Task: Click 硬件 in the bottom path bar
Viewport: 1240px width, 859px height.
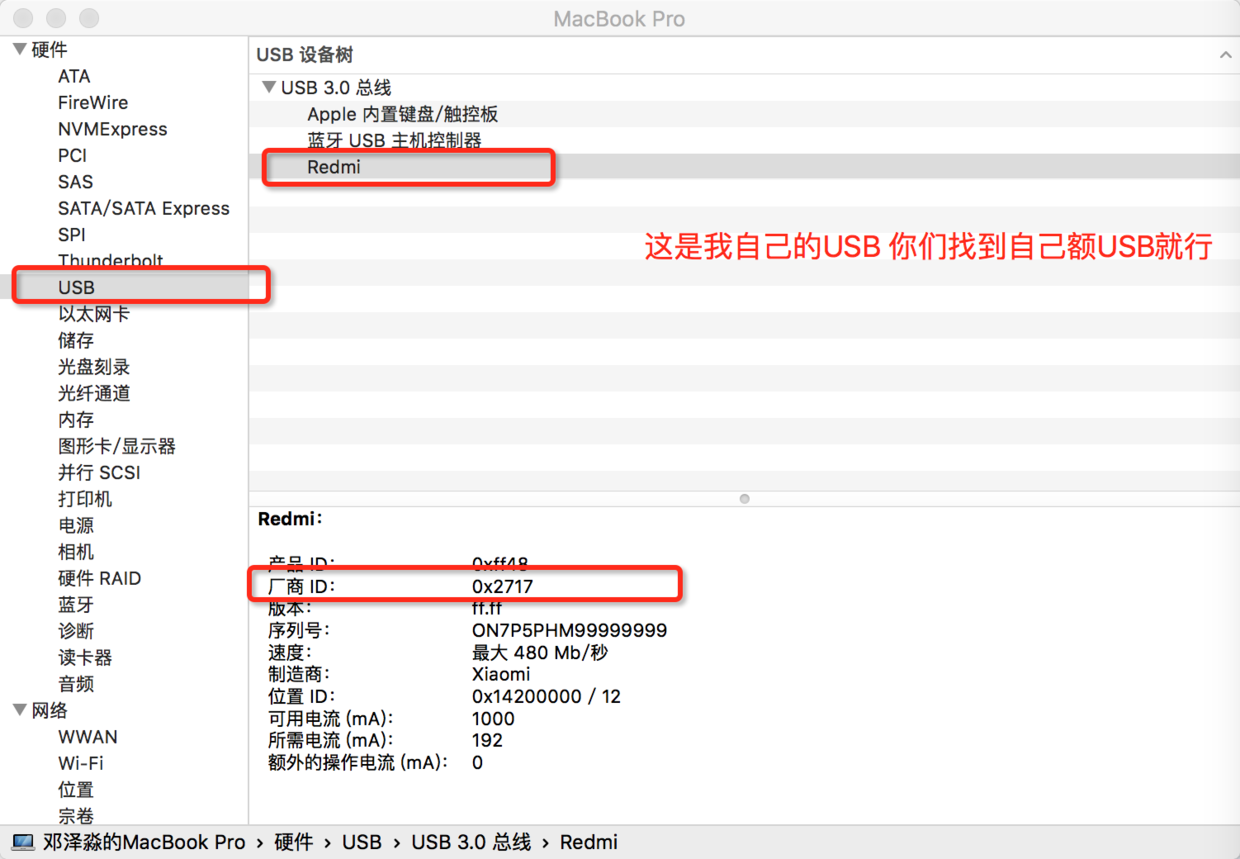Action: tap(294, 842)
